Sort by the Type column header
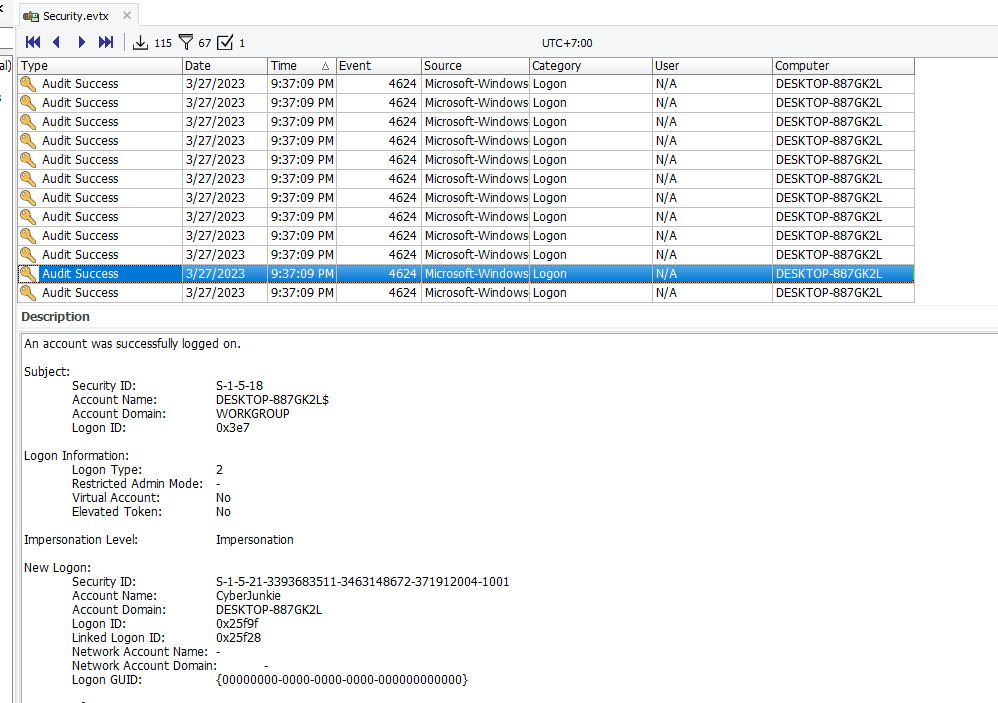Viewport: 998px width, 703px height. (x=99, y=66)
